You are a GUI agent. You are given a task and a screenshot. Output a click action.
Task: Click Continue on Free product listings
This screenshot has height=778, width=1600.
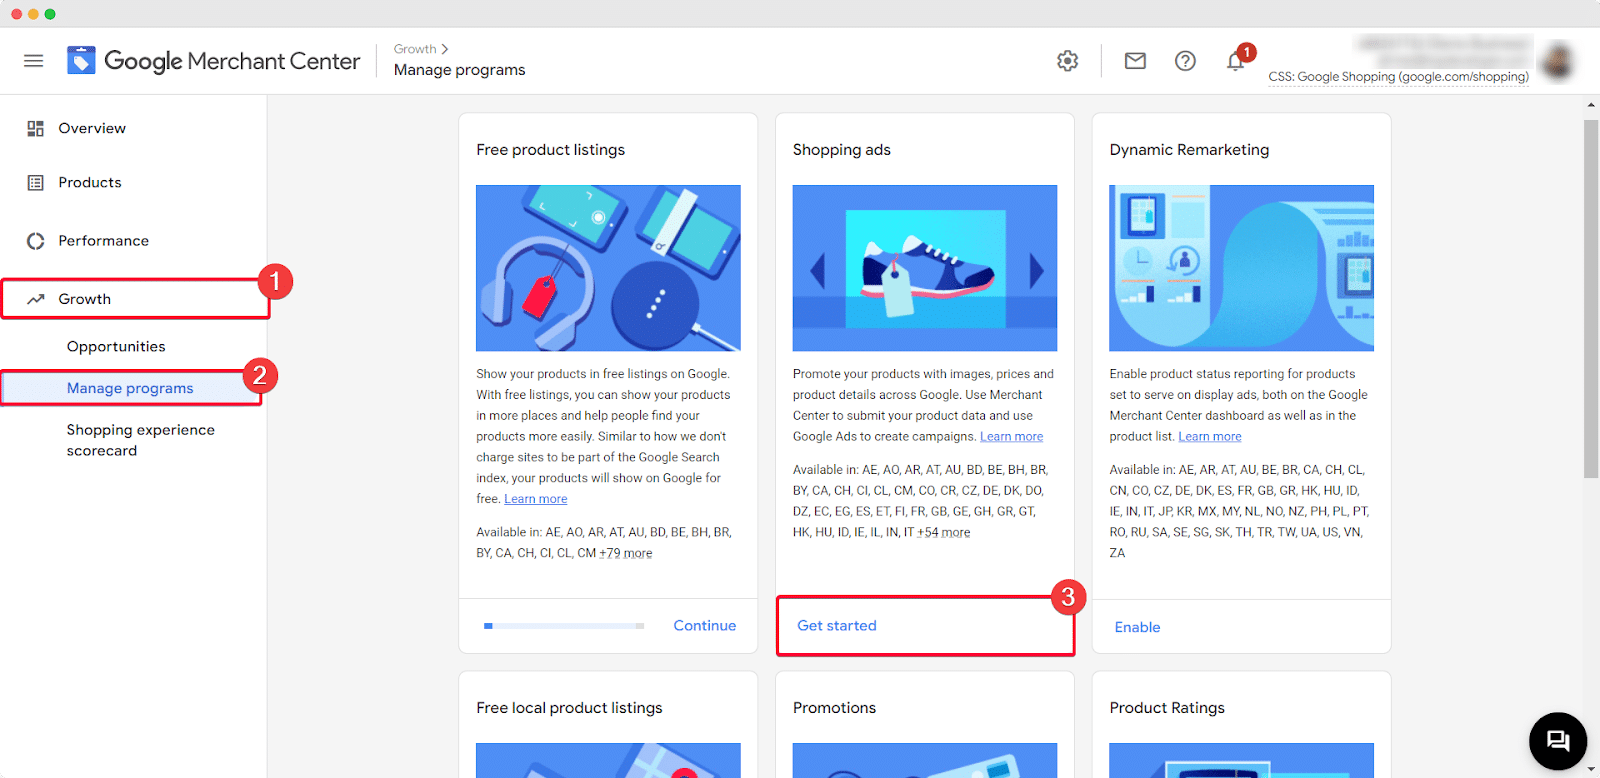click(705, 625)
